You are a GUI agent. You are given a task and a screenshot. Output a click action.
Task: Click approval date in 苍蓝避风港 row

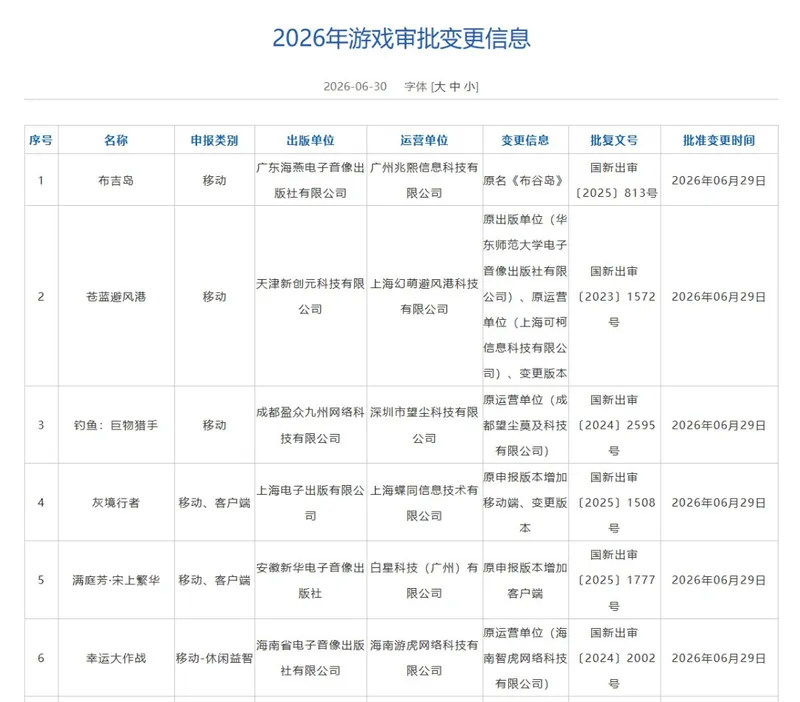[x=719, y=296]
